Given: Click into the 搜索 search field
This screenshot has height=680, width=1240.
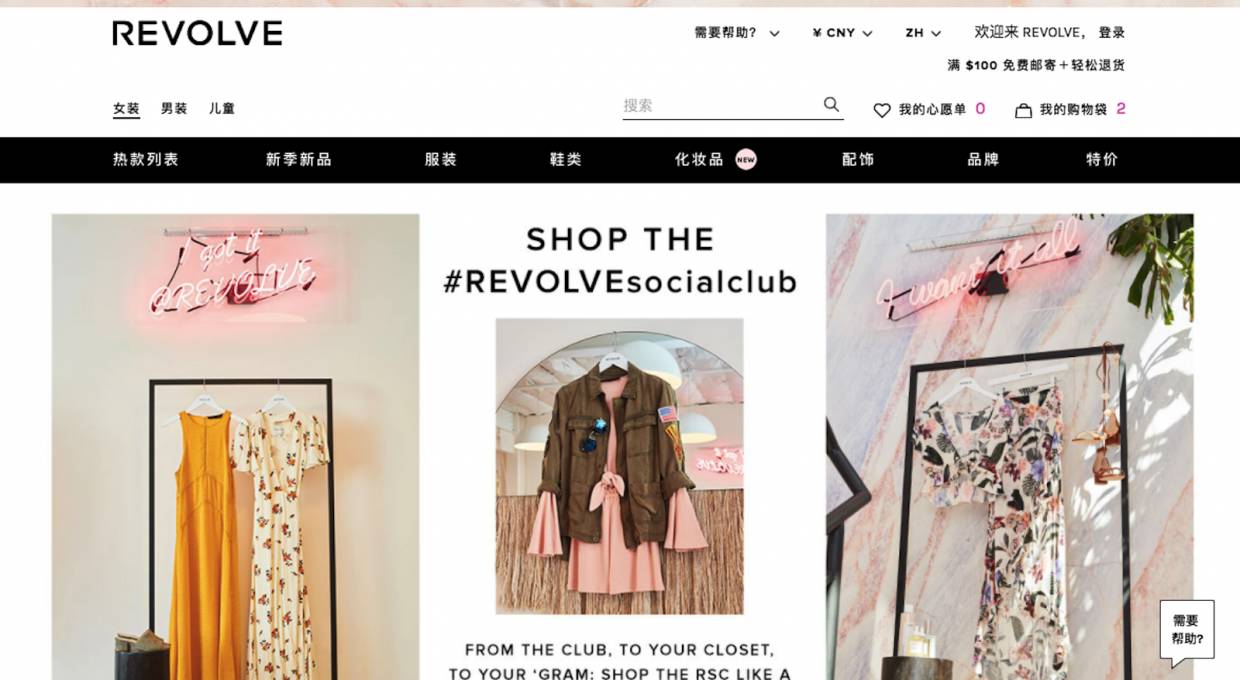Looking at the screenshot, I should (720, 105).
